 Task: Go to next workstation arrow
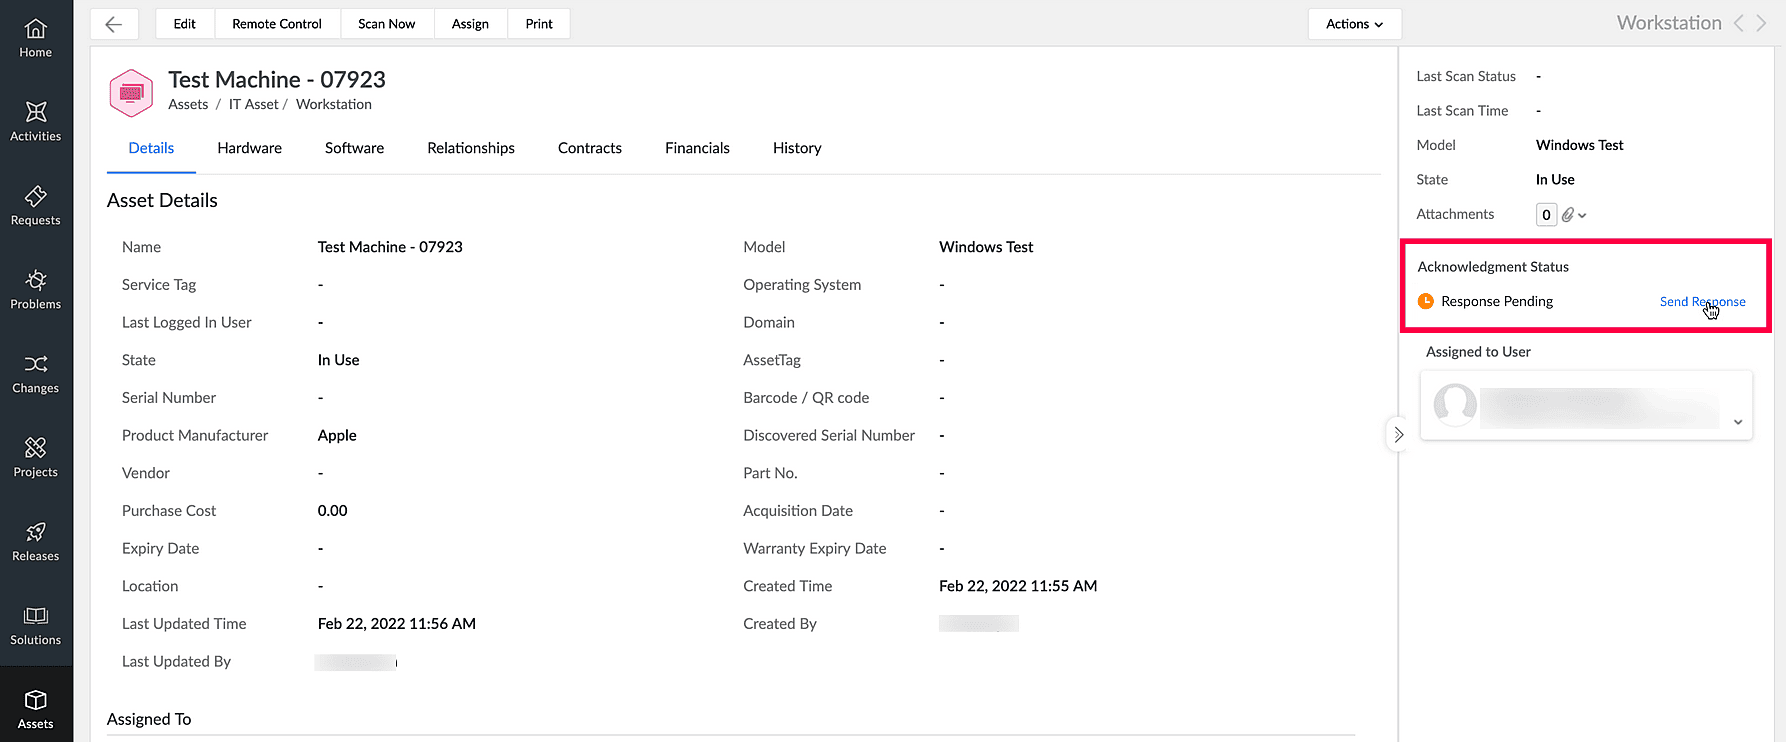[x=1762, y=23]
